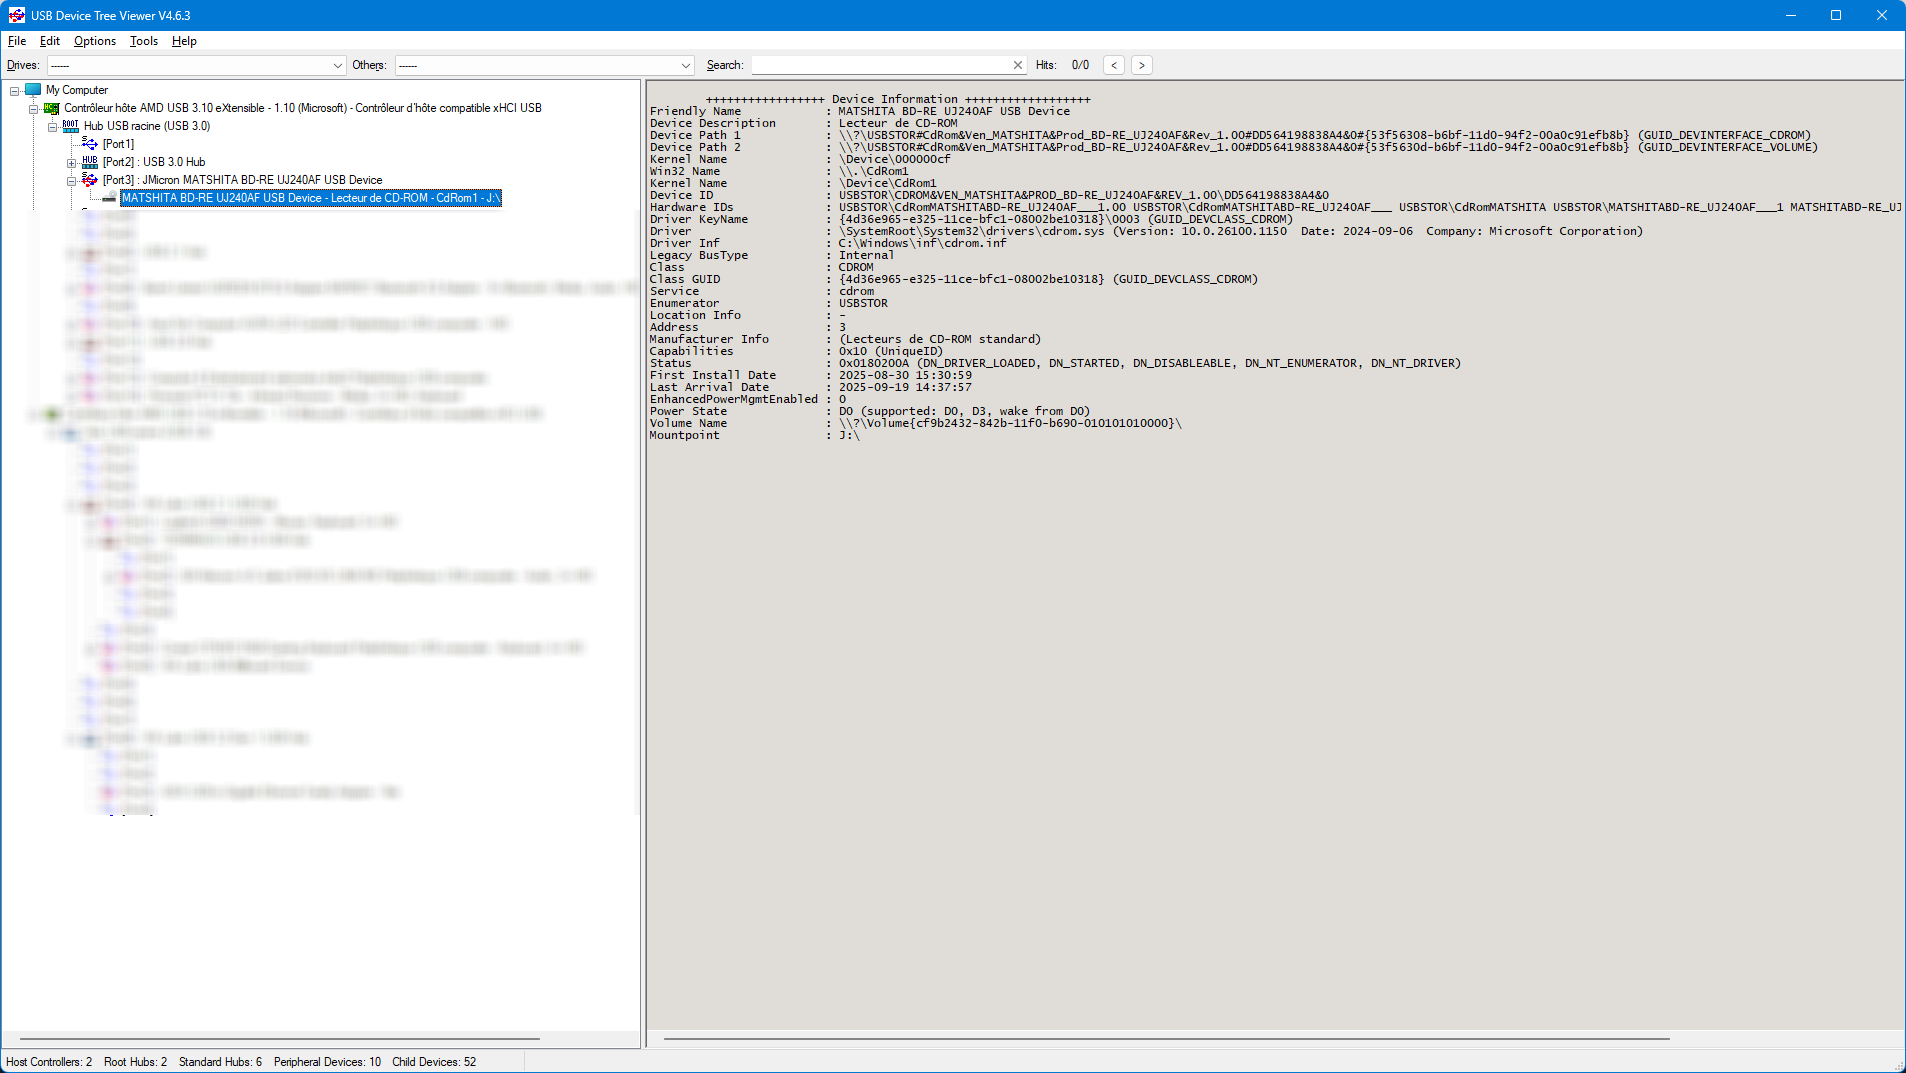Viewport: 1906px width, 1073px height.
Task: Click the 'Host Controllers: 2' status entry
Action: (x=49, y=1062)
